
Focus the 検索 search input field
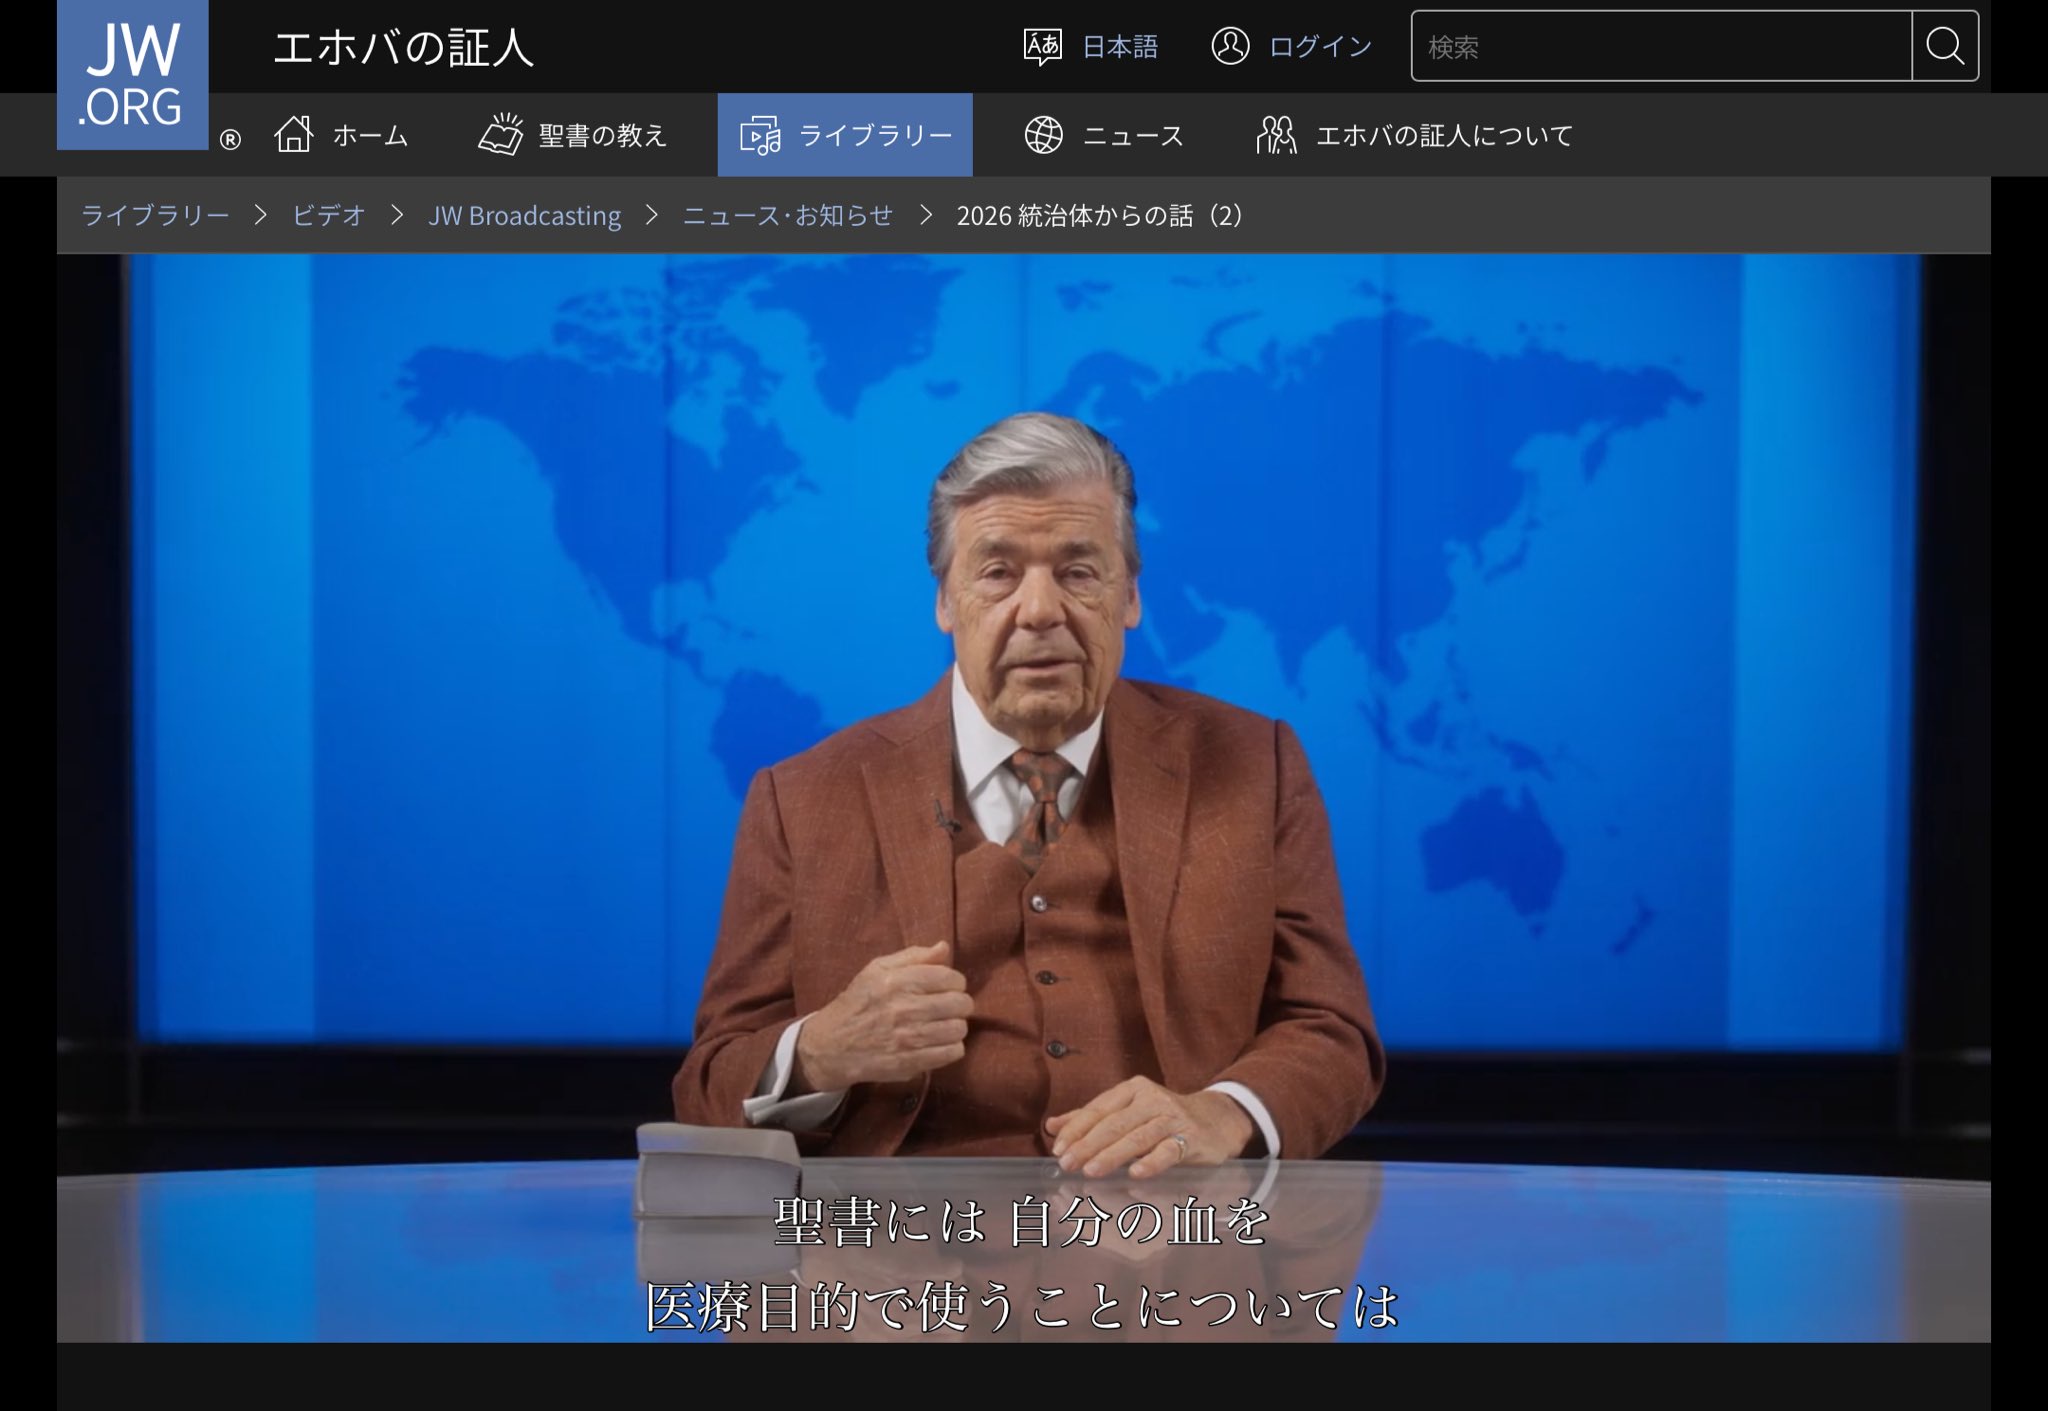click(x=1660, y=46)
